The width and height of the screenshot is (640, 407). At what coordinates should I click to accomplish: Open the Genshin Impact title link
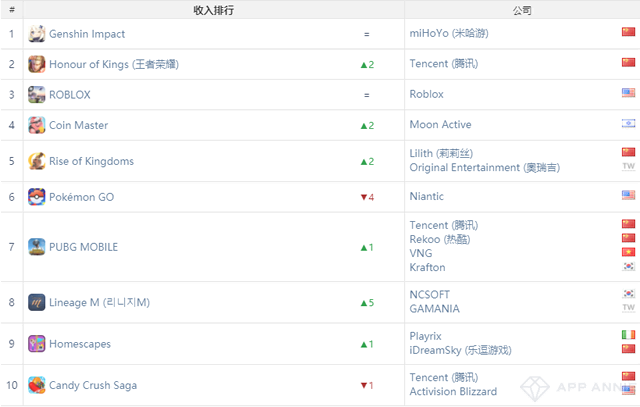tap(87, 34)
